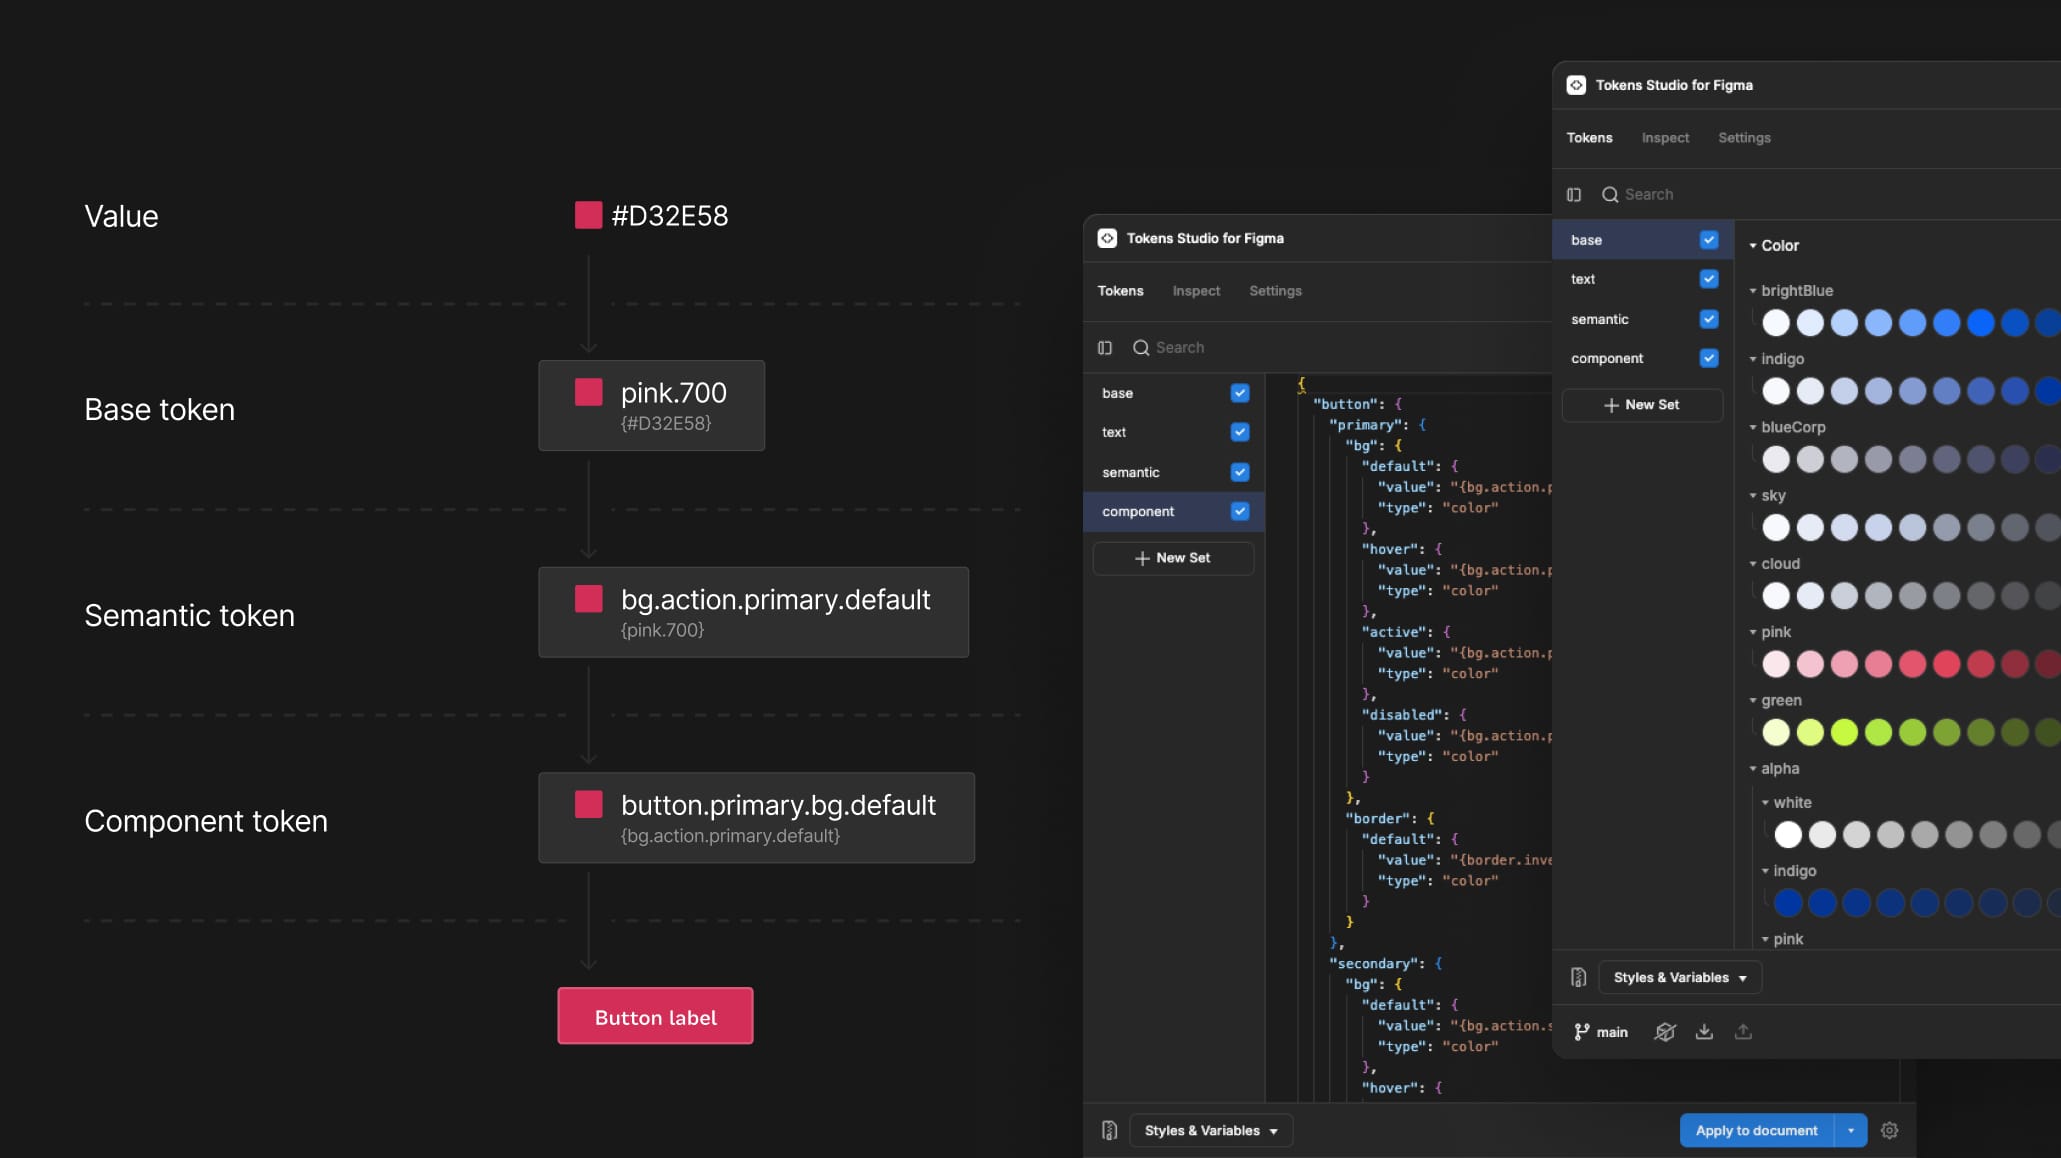This screenshot has width=2061, height=1158.
Task: Click the plus icon of New Set in the back window
Action: (x=1142, y=558)
